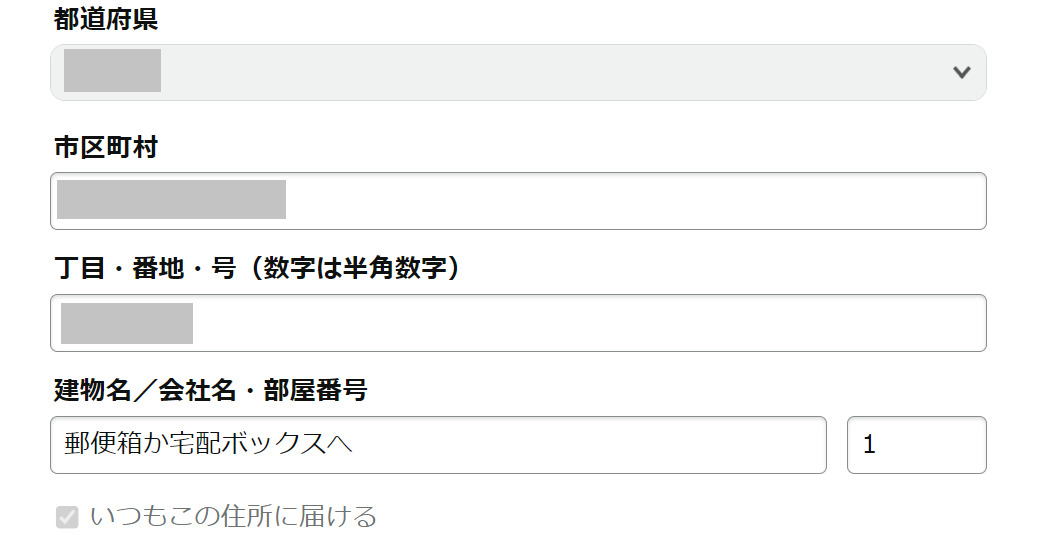This screenshot has height=554, width=1050.
Task: Open the 都道府県 prefecture dropdown
Action: (x=518, y=72)
